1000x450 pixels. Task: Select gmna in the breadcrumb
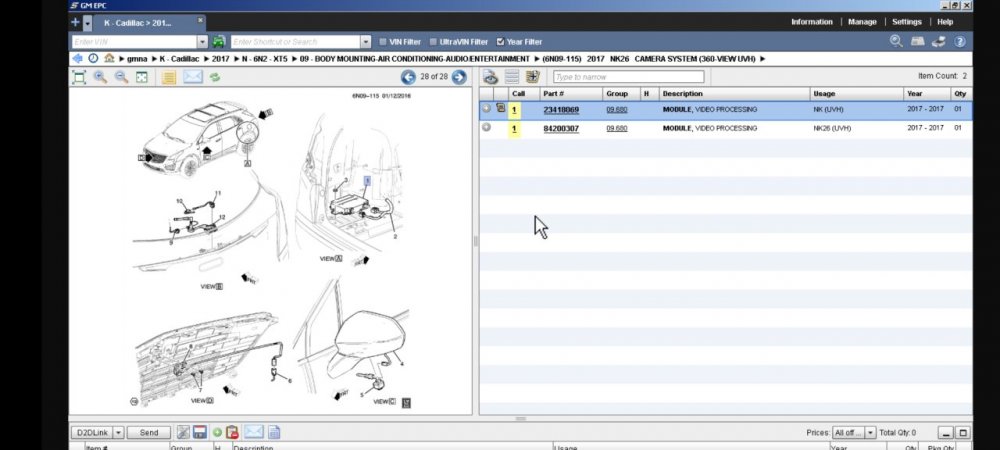(137, 59)
